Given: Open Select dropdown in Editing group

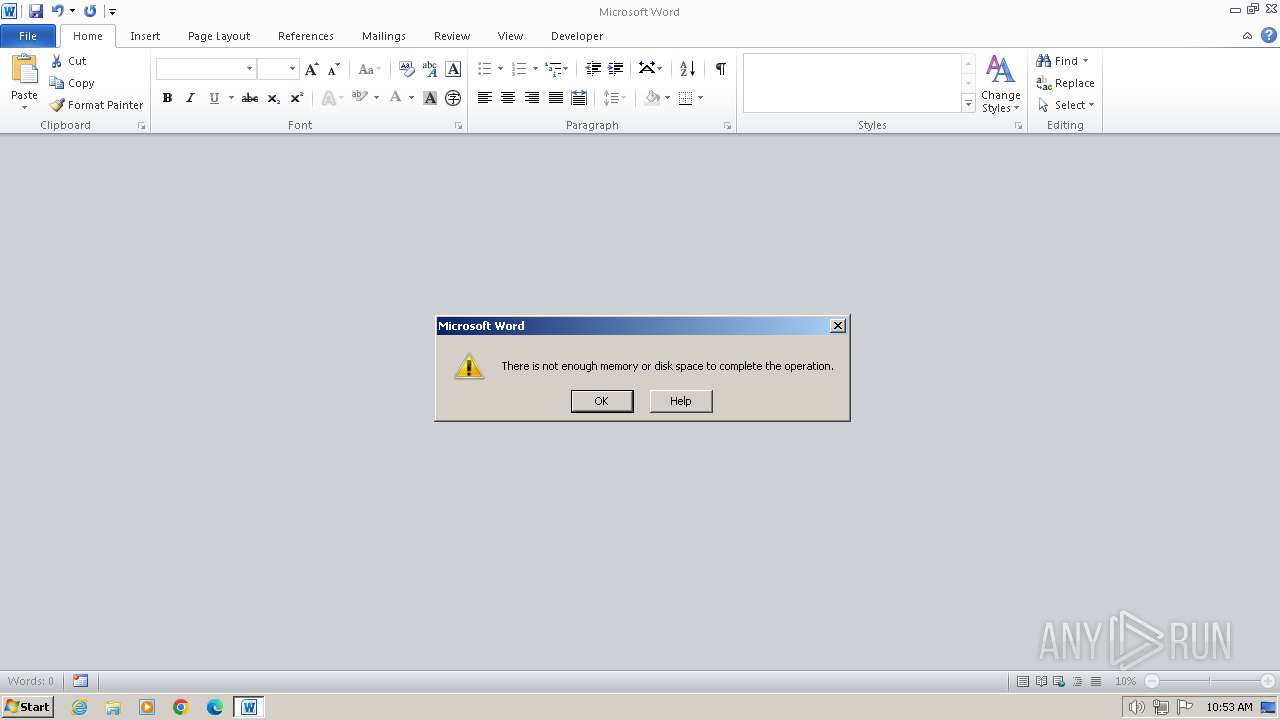Looking at the screenshot, I should coord(1066,105).
